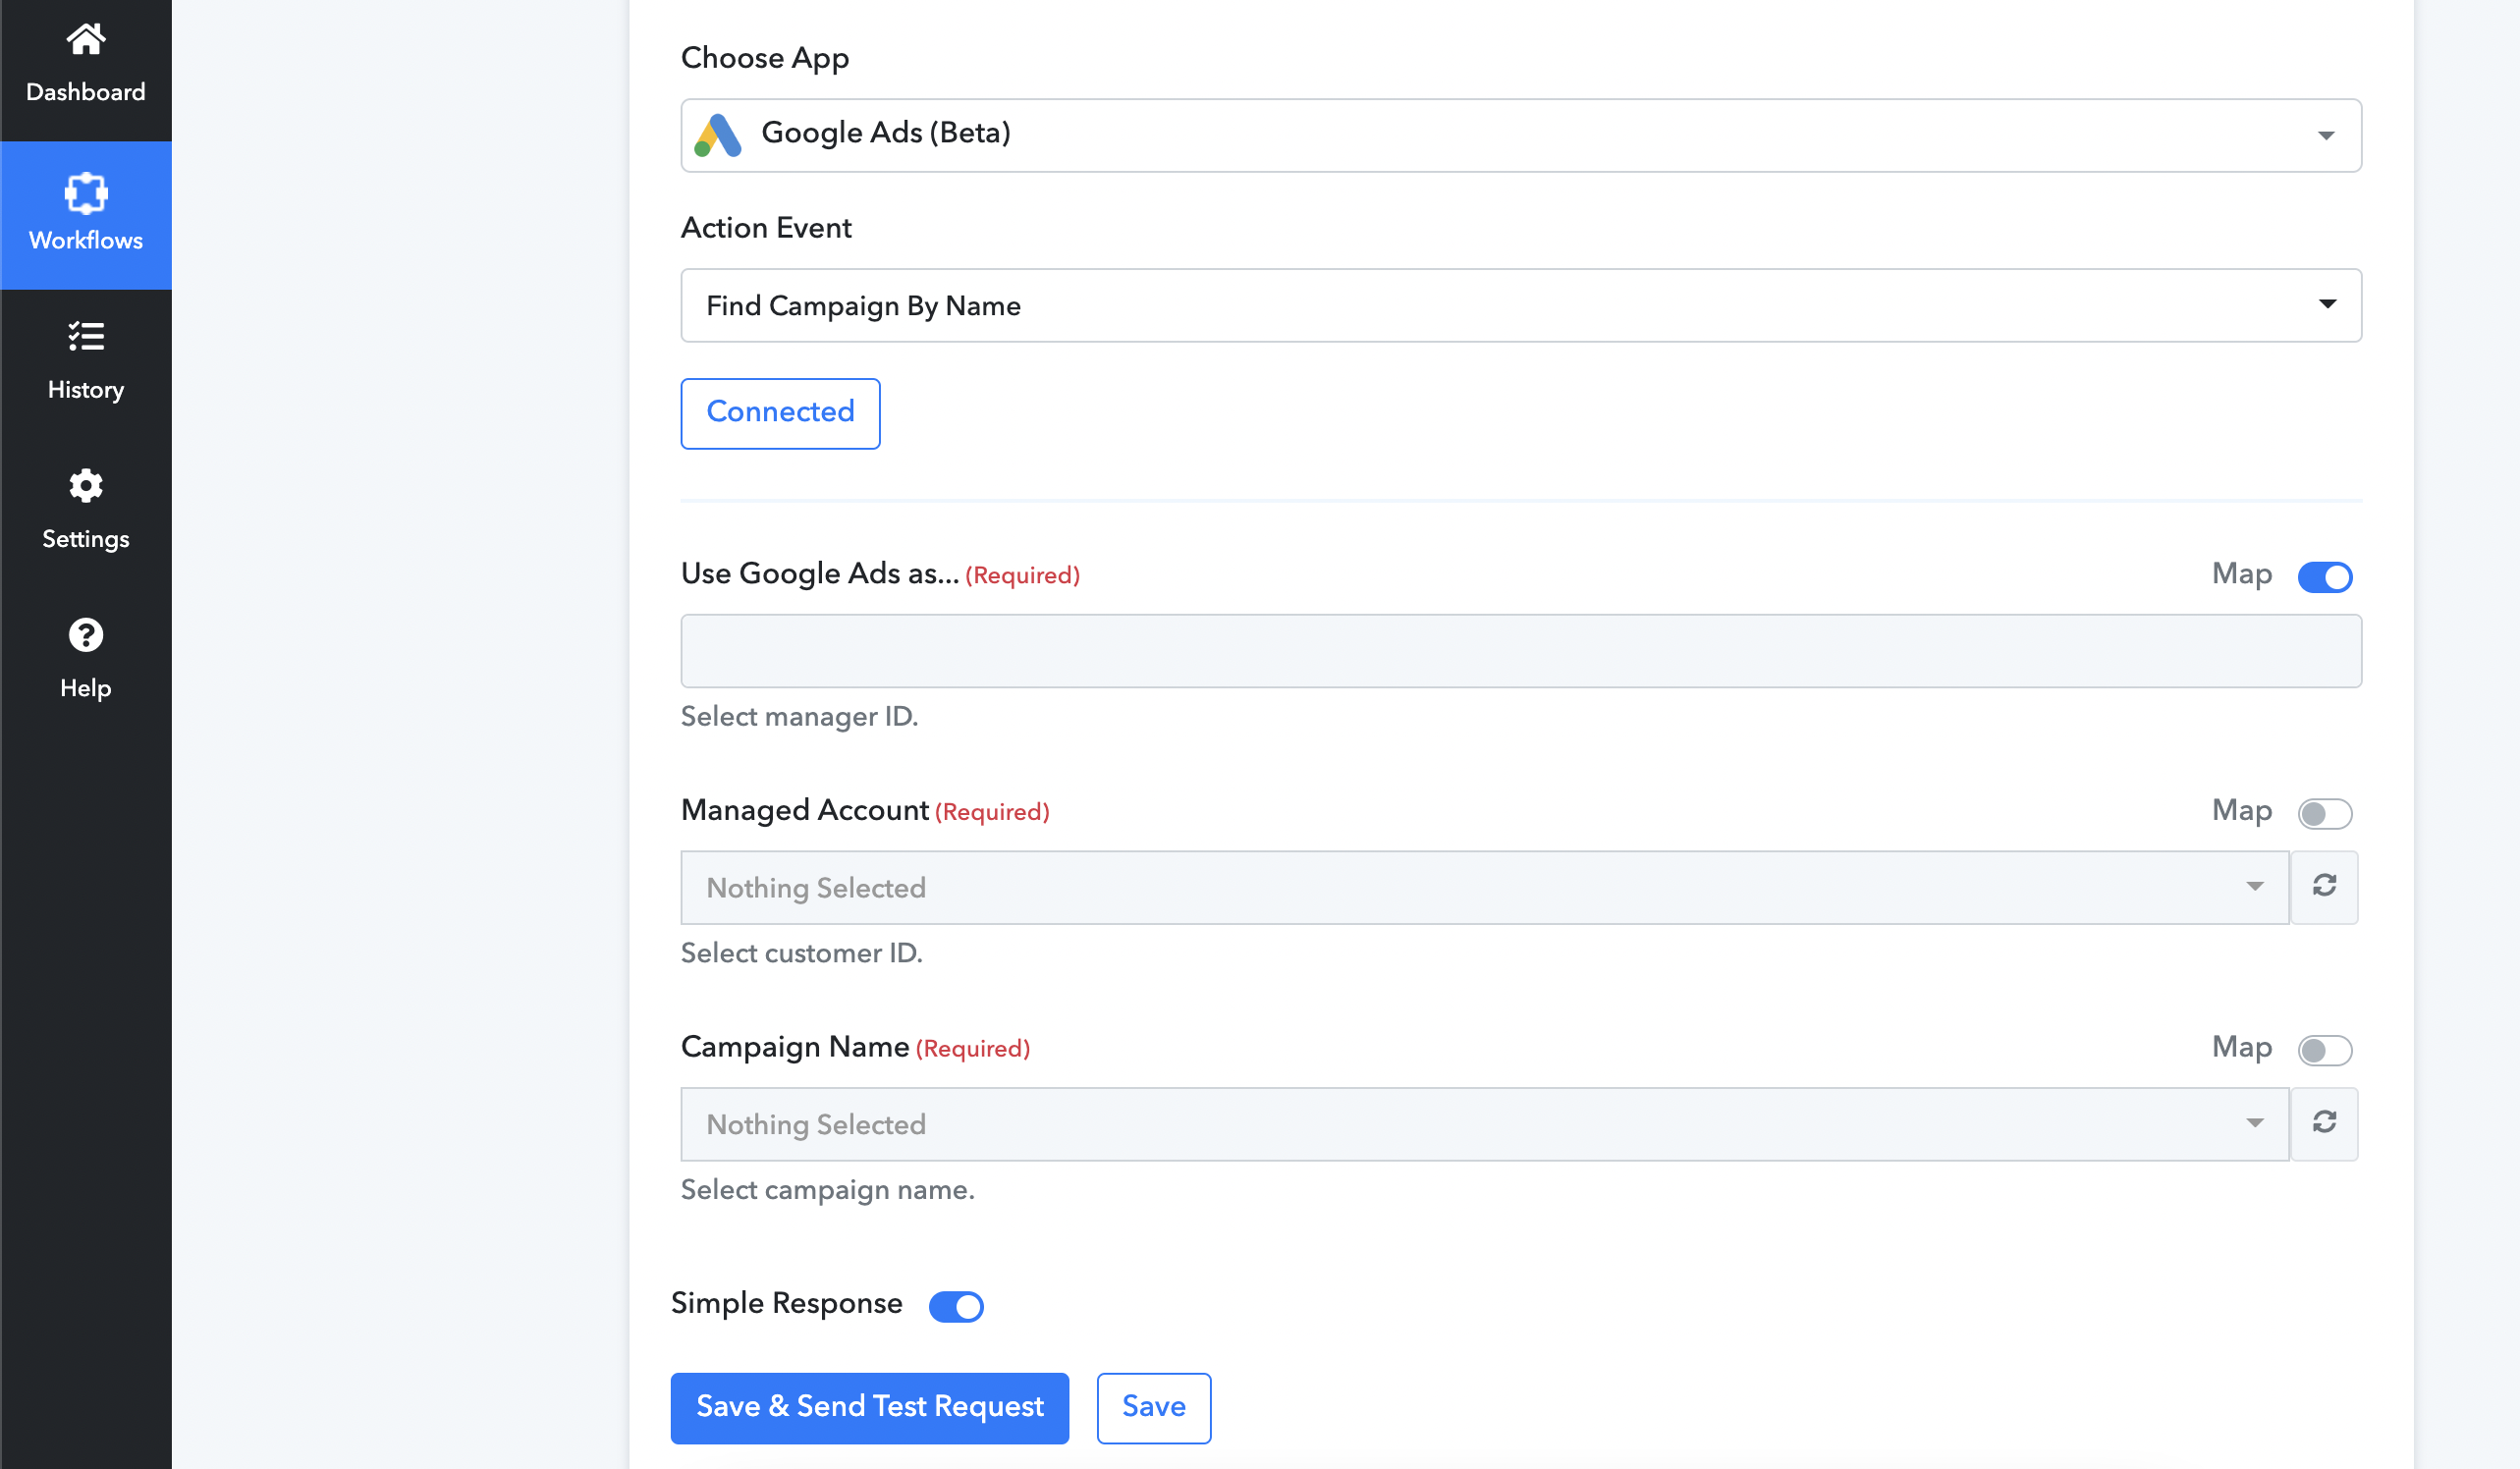Click the 'Campaign Name' field label
Viewport: 2520px width, 1469px height.
pos(795,1047)
